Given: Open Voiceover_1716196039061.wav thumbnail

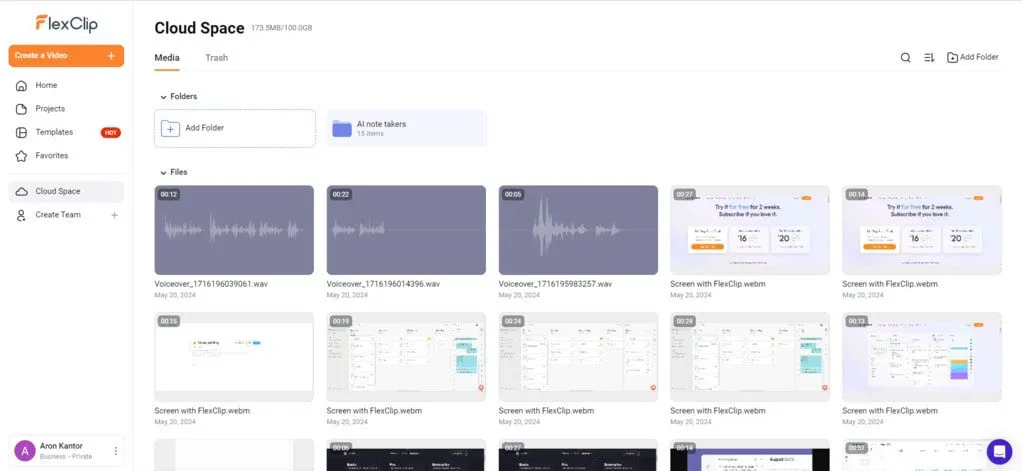Looking at the screenshot, I should tap(234, 230).
